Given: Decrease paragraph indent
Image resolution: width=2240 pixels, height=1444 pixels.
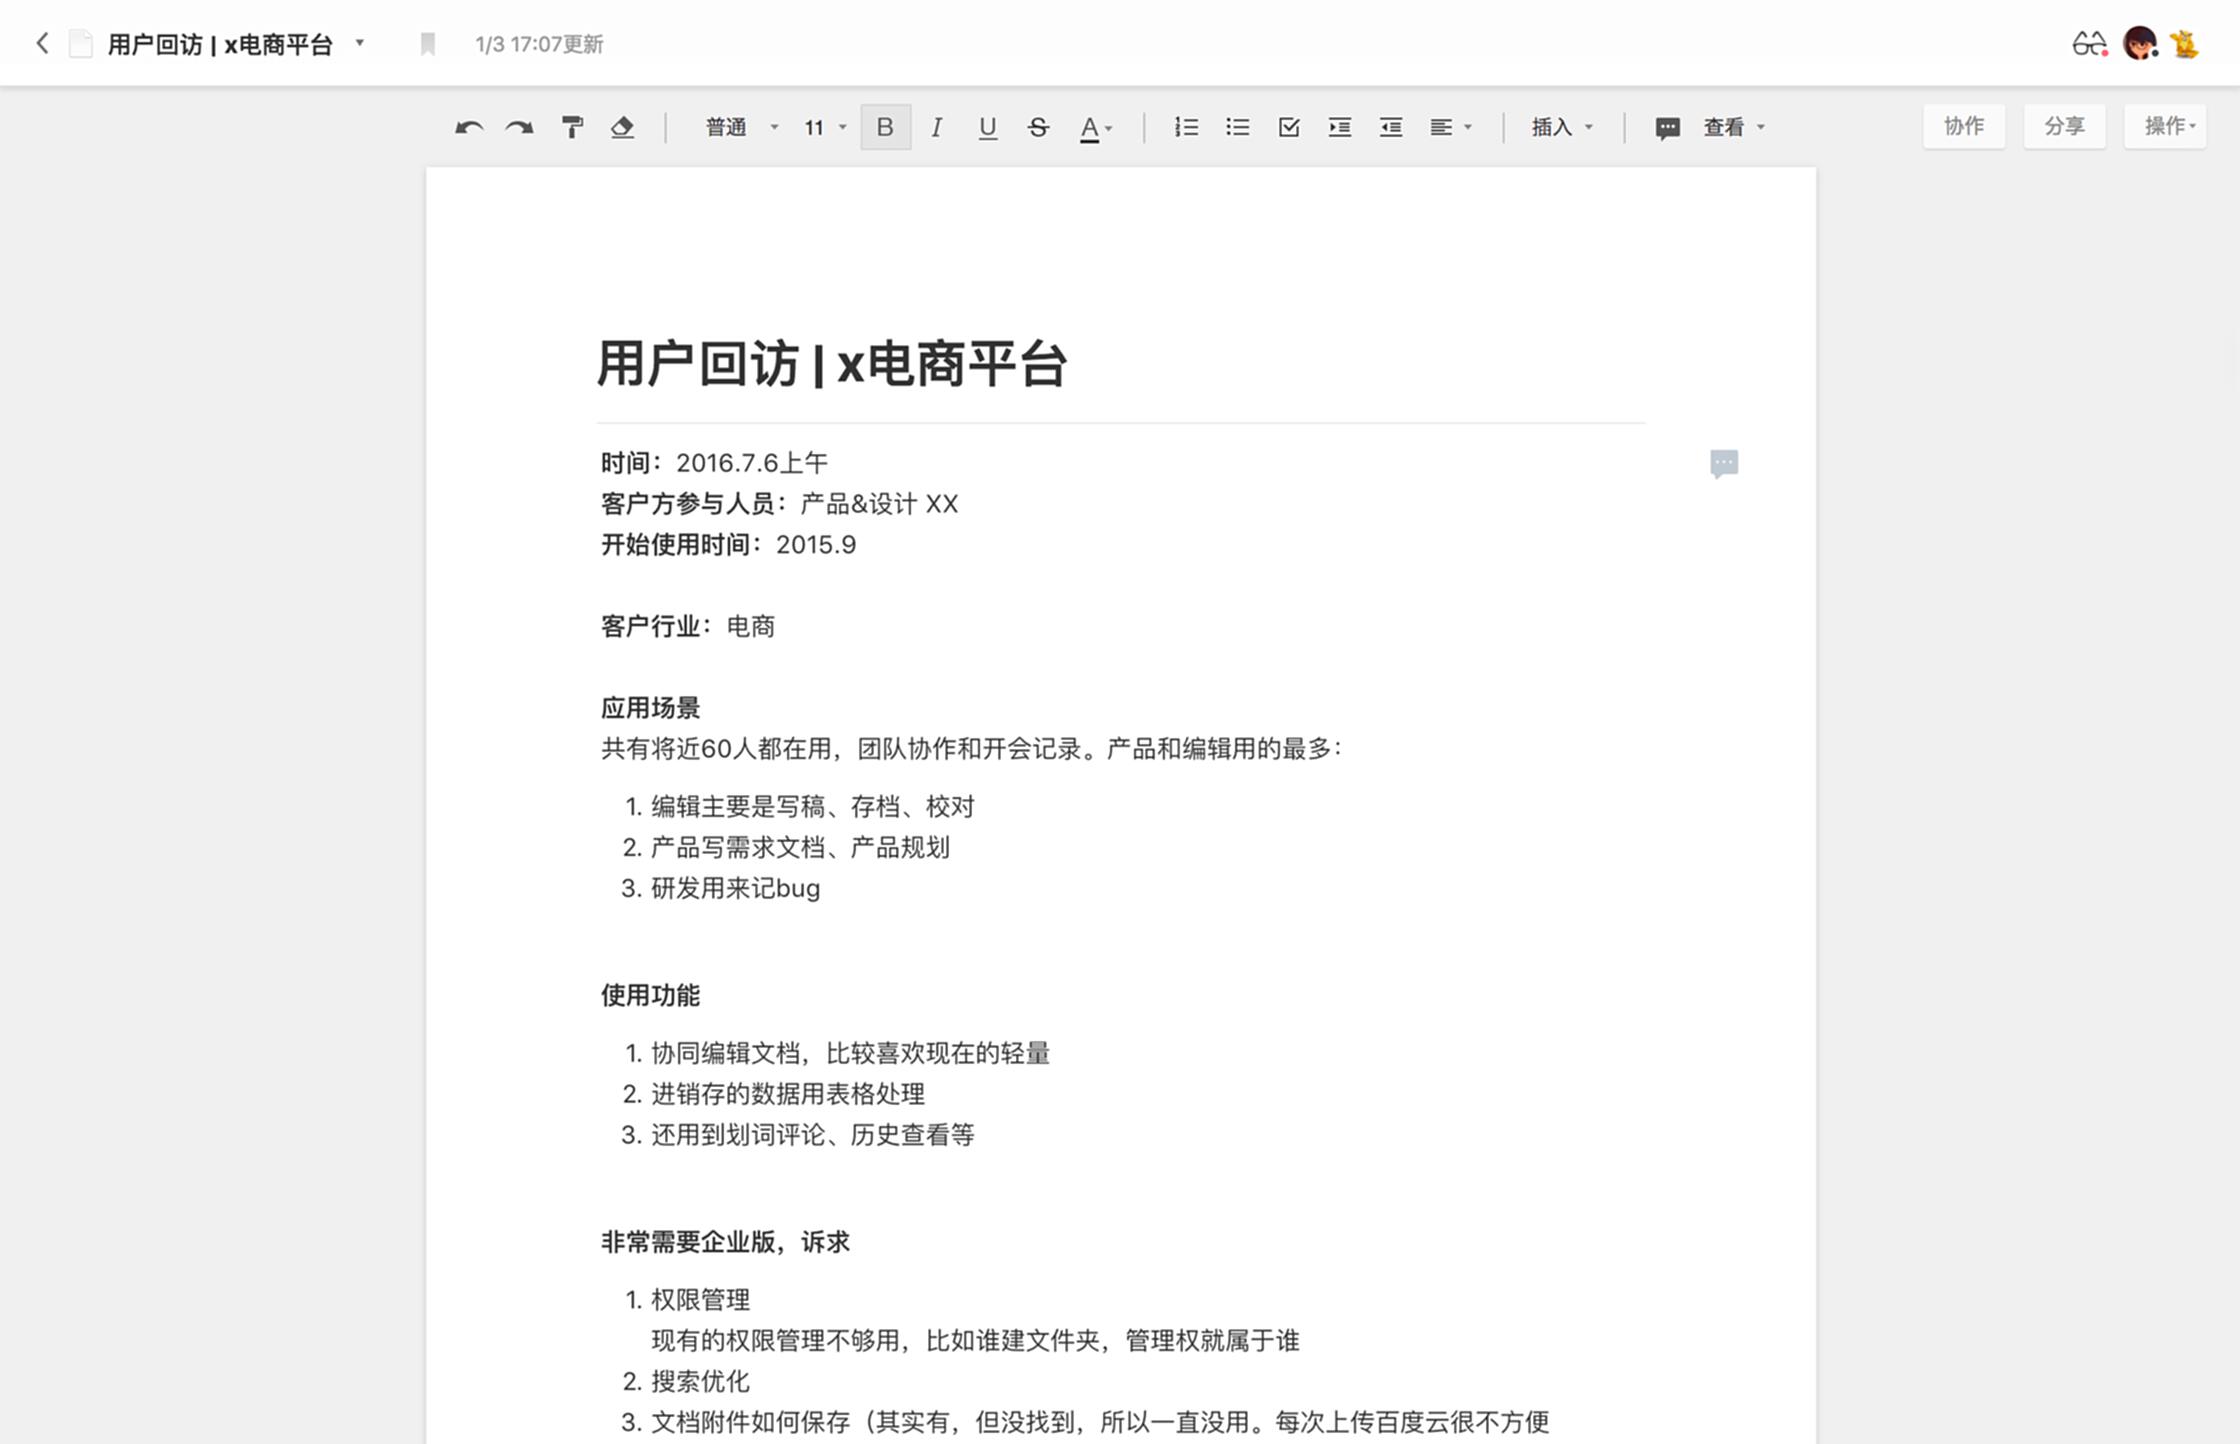Looking at the screenshot, I should 1390,127.
